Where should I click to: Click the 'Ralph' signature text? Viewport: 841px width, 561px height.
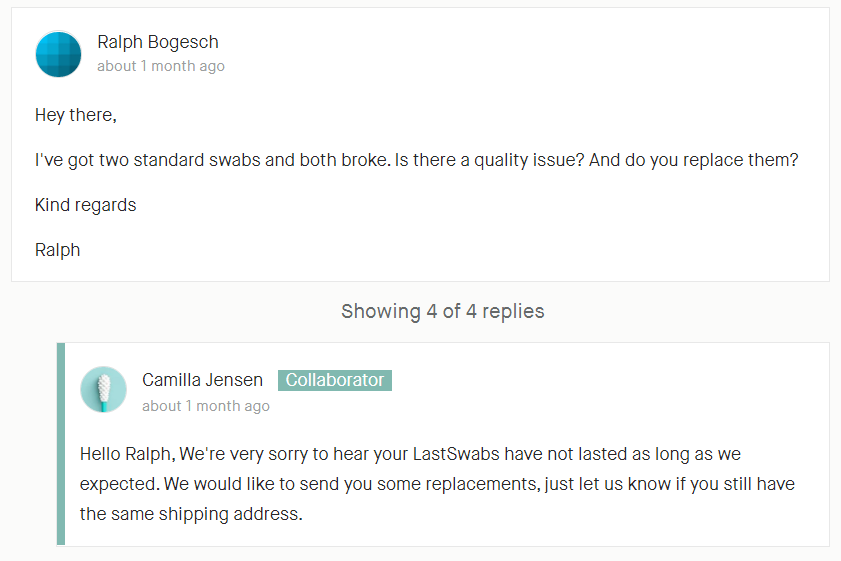(x=57, y=250)
